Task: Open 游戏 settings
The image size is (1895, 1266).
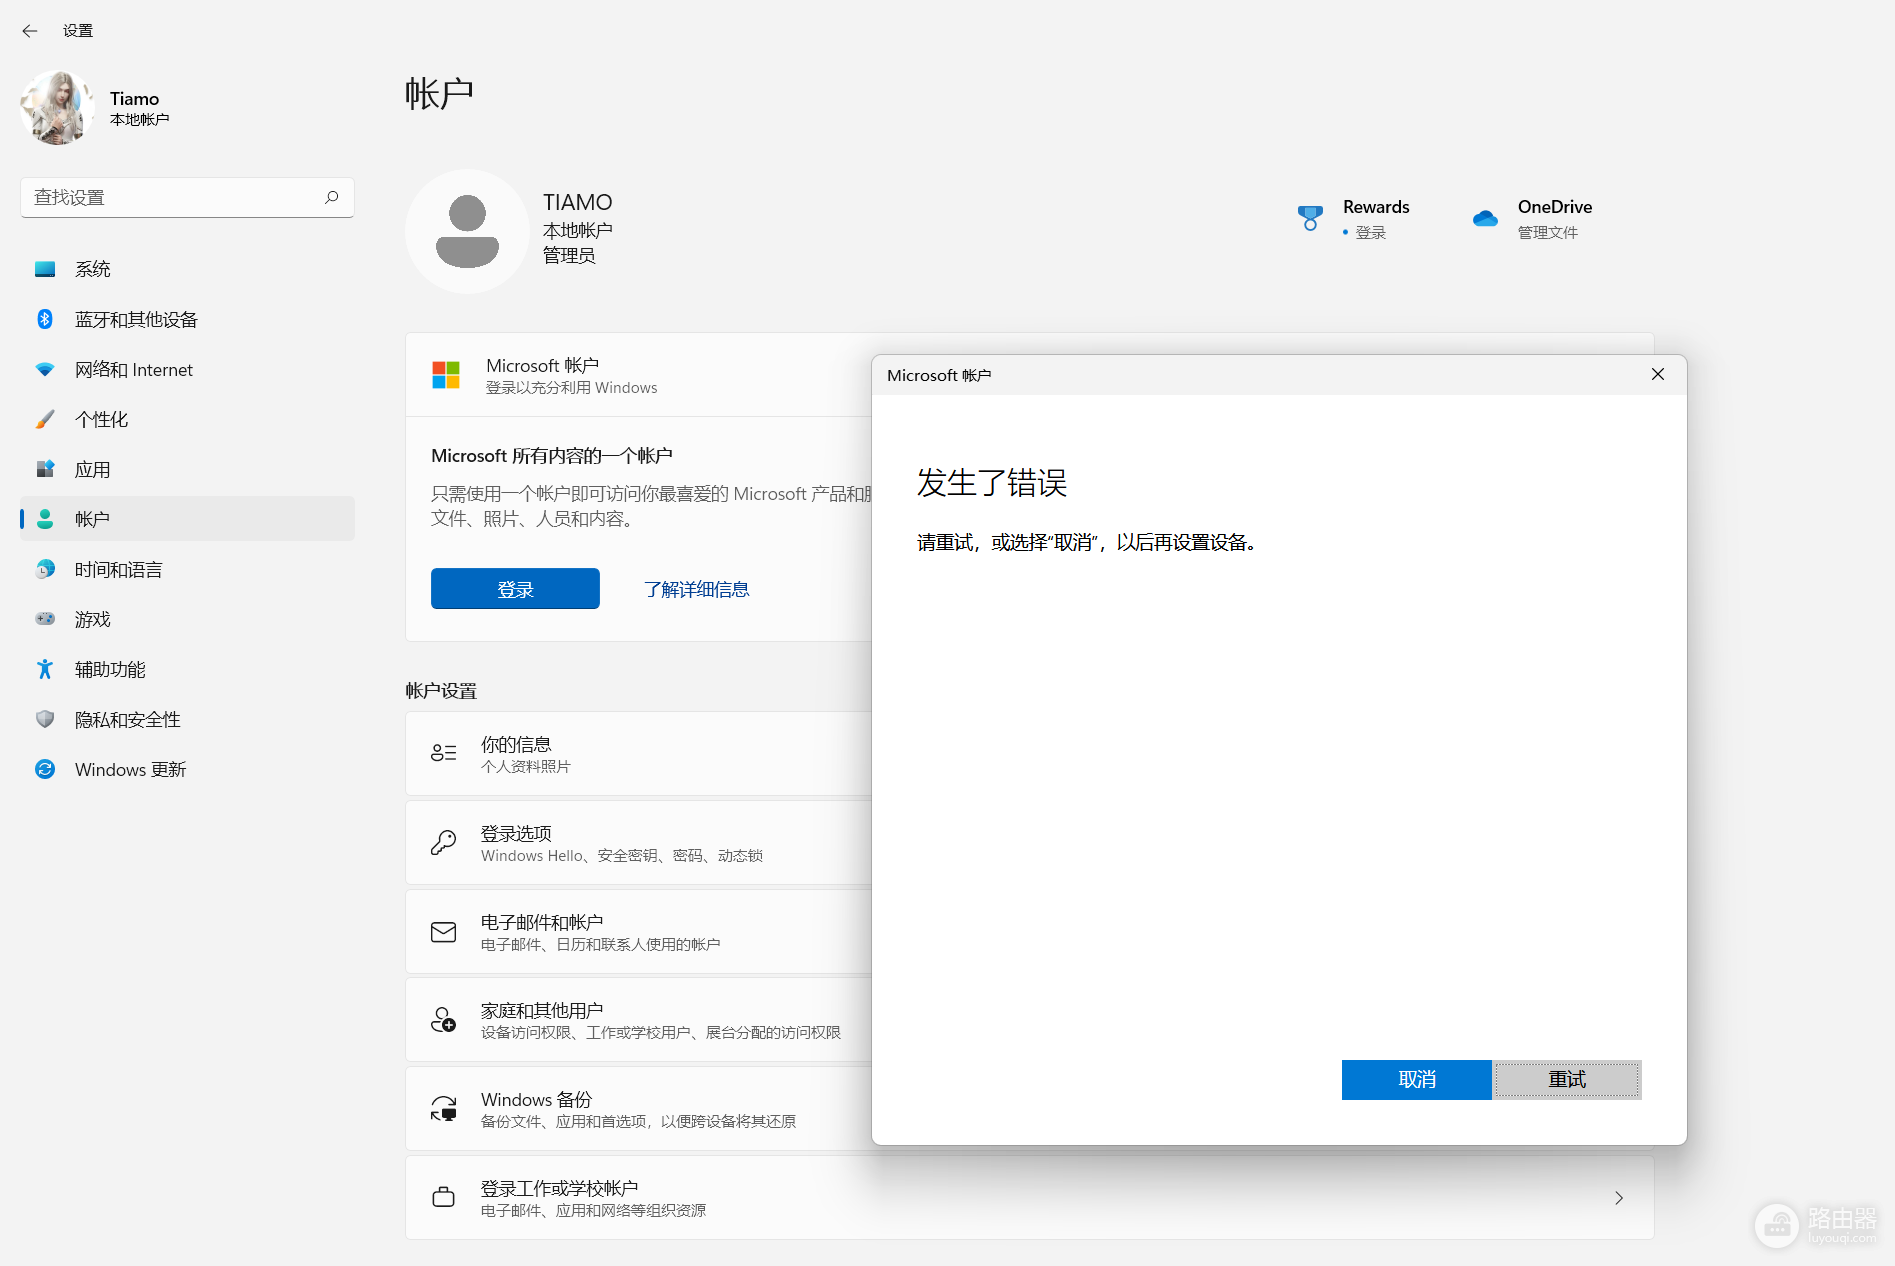Action: (187, 619)
